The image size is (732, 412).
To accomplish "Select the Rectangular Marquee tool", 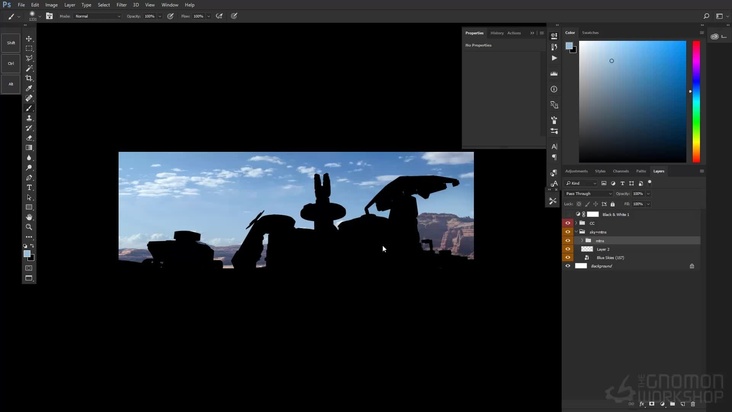I will point(29,48).
